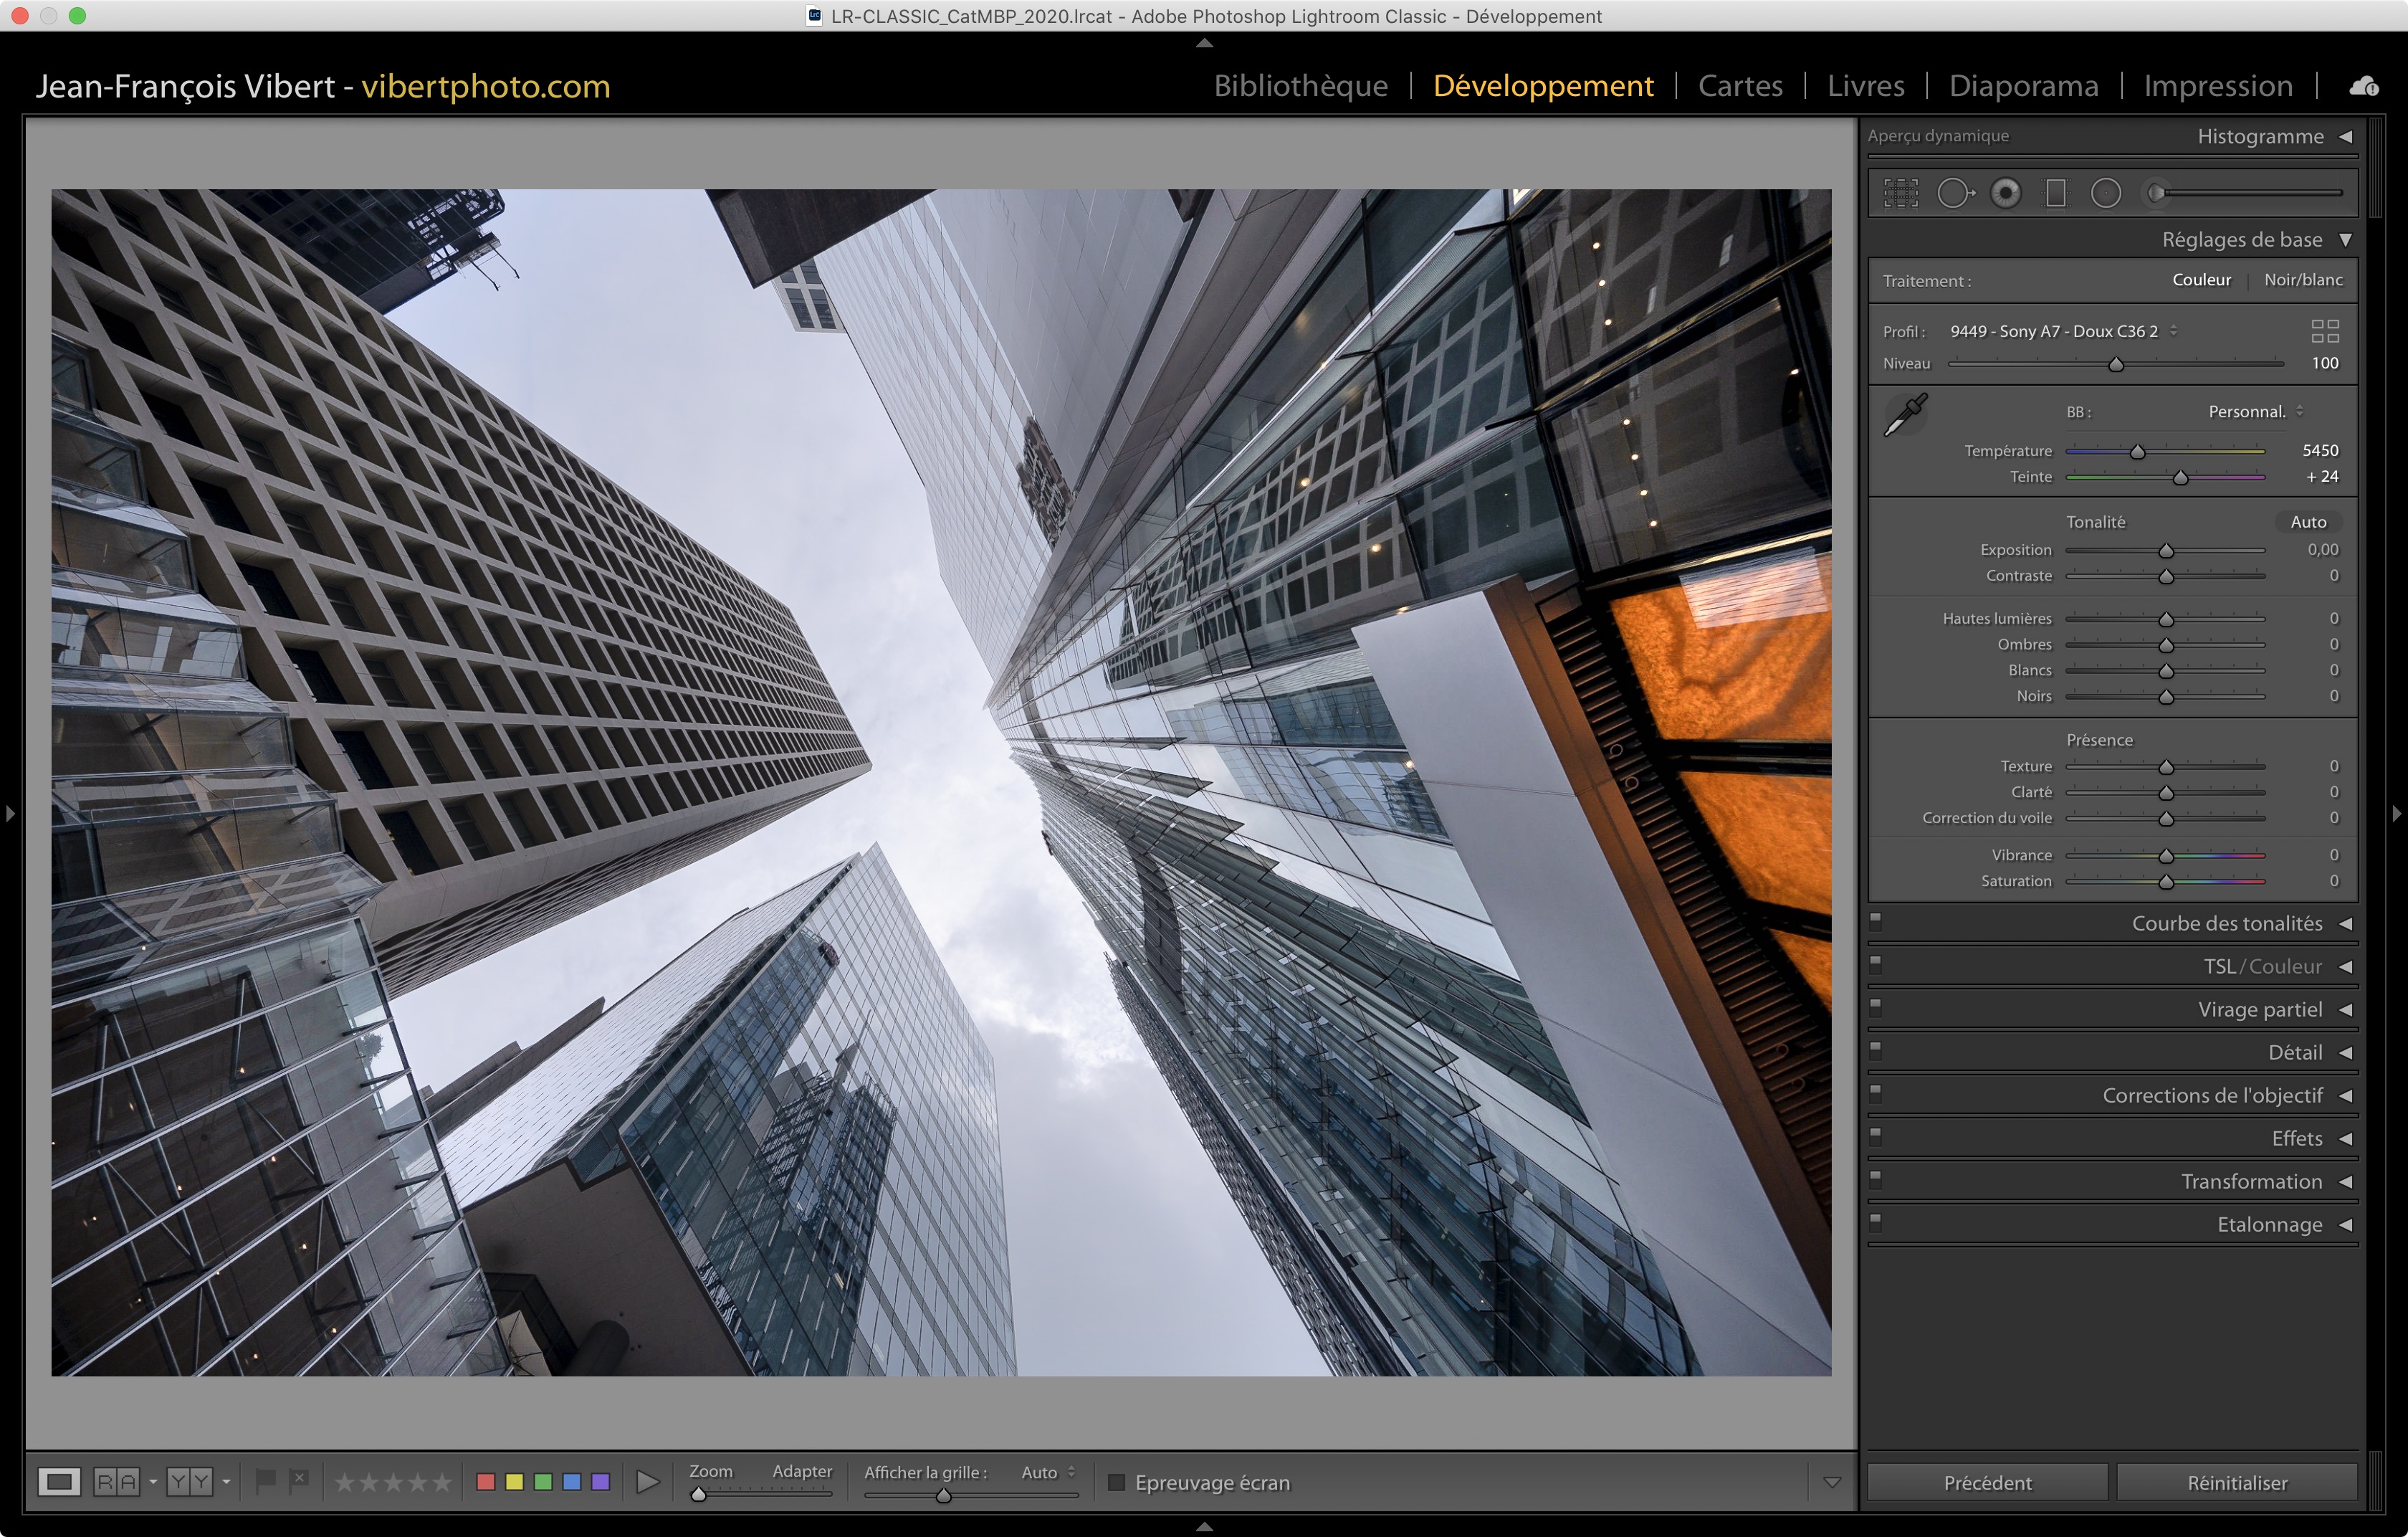Enable Epreuvage écran checkbox
The image size is (2408, 1537).
point(1117,1482)
